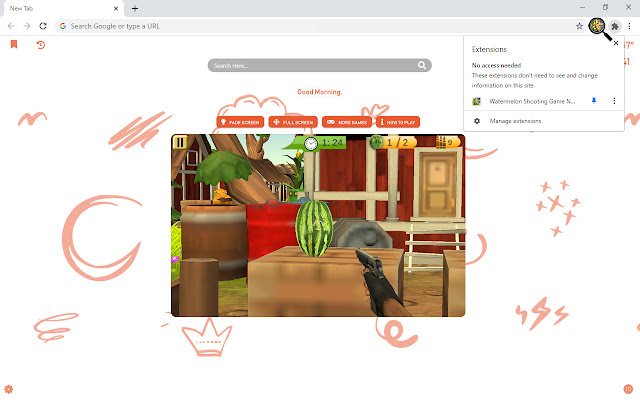Viewport: 640px width, 400px height.
Task: Click the ammo bullets counter icon
Action: coord(440,142)
